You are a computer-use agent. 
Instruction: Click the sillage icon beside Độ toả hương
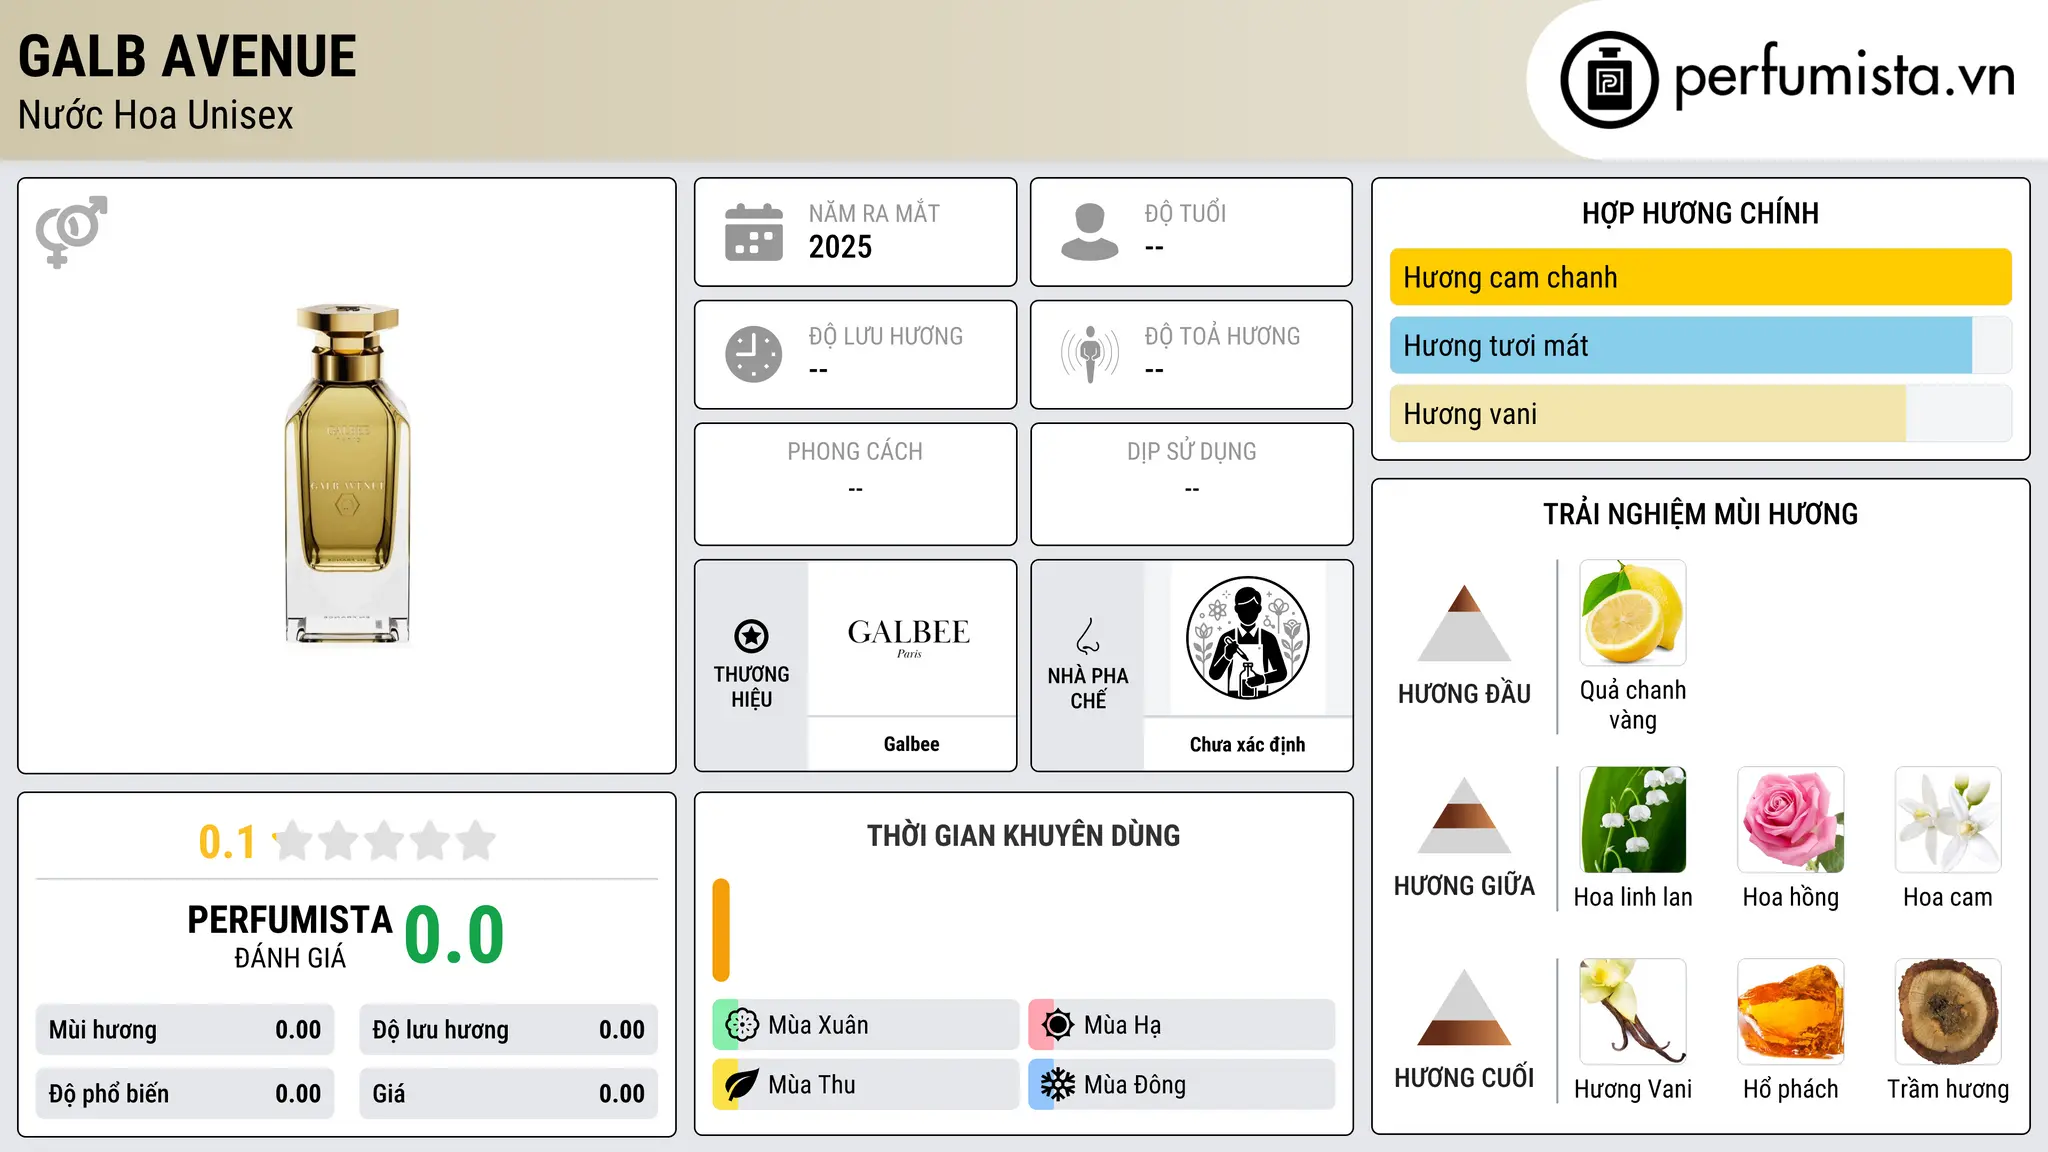click(x=1090, y=354)
